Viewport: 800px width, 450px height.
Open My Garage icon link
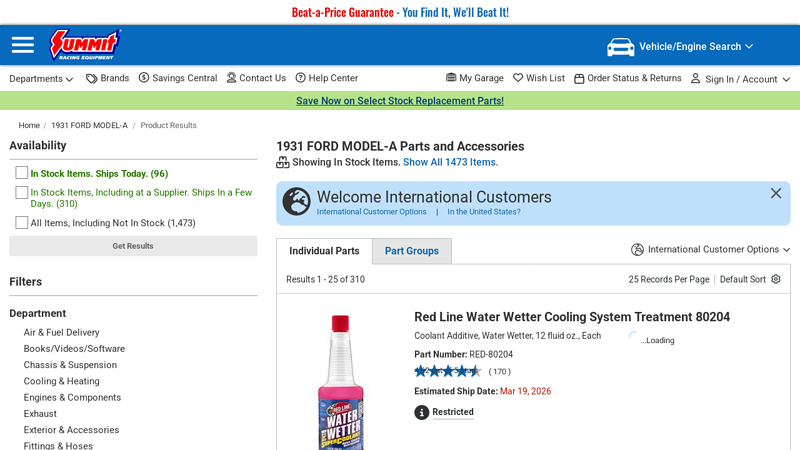point(451,78)
